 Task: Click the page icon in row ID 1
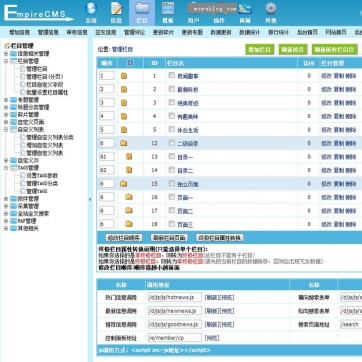[x=124, y=76]
